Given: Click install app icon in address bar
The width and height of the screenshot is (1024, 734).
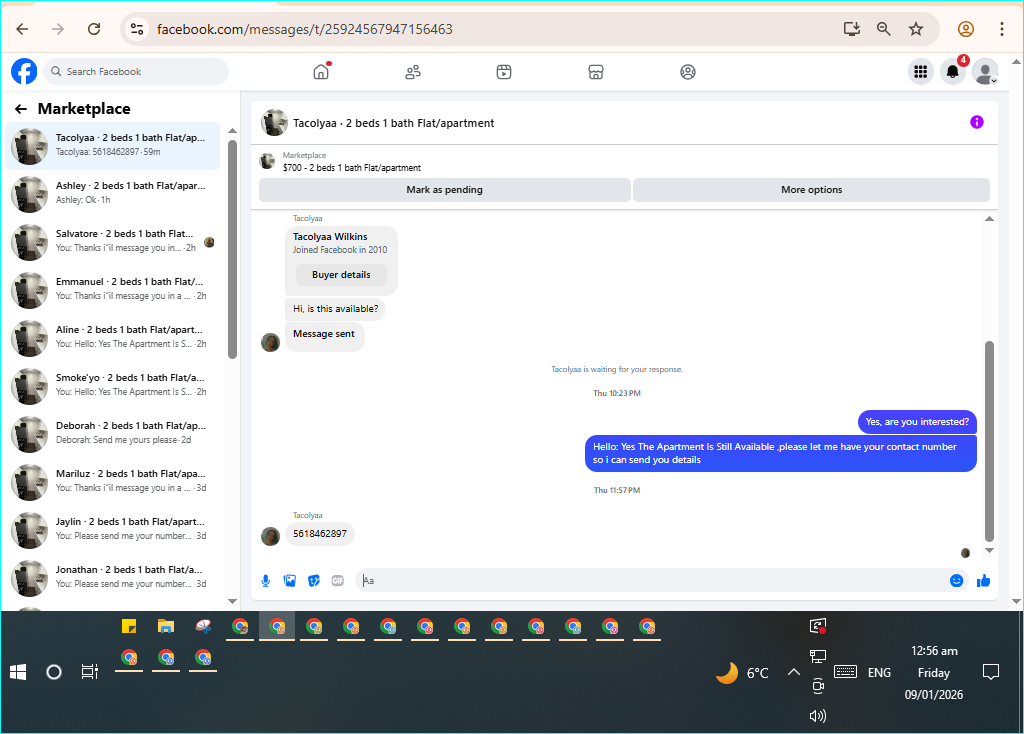Looking at the screenshot, I should (852, 29).
